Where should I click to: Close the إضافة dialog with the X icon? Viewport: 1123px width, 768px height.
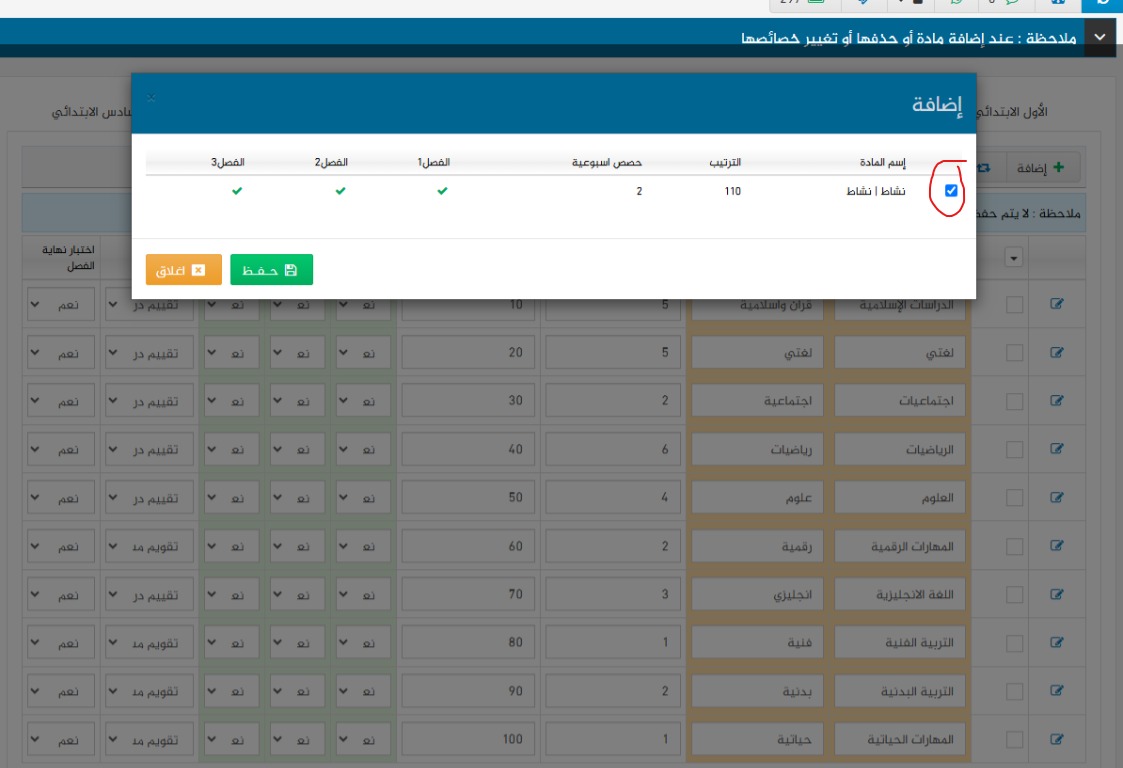click(151, 97)
